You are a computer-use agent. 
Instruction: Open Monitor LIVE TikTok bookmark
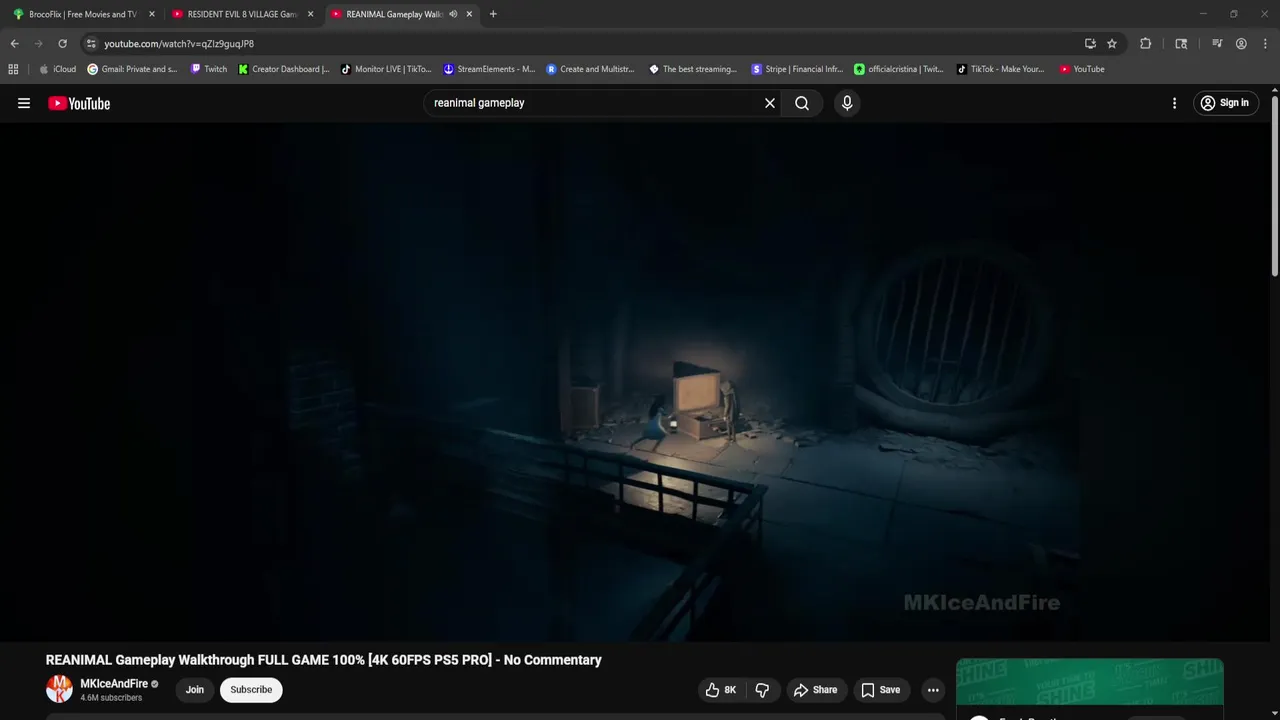coord(386,69)
